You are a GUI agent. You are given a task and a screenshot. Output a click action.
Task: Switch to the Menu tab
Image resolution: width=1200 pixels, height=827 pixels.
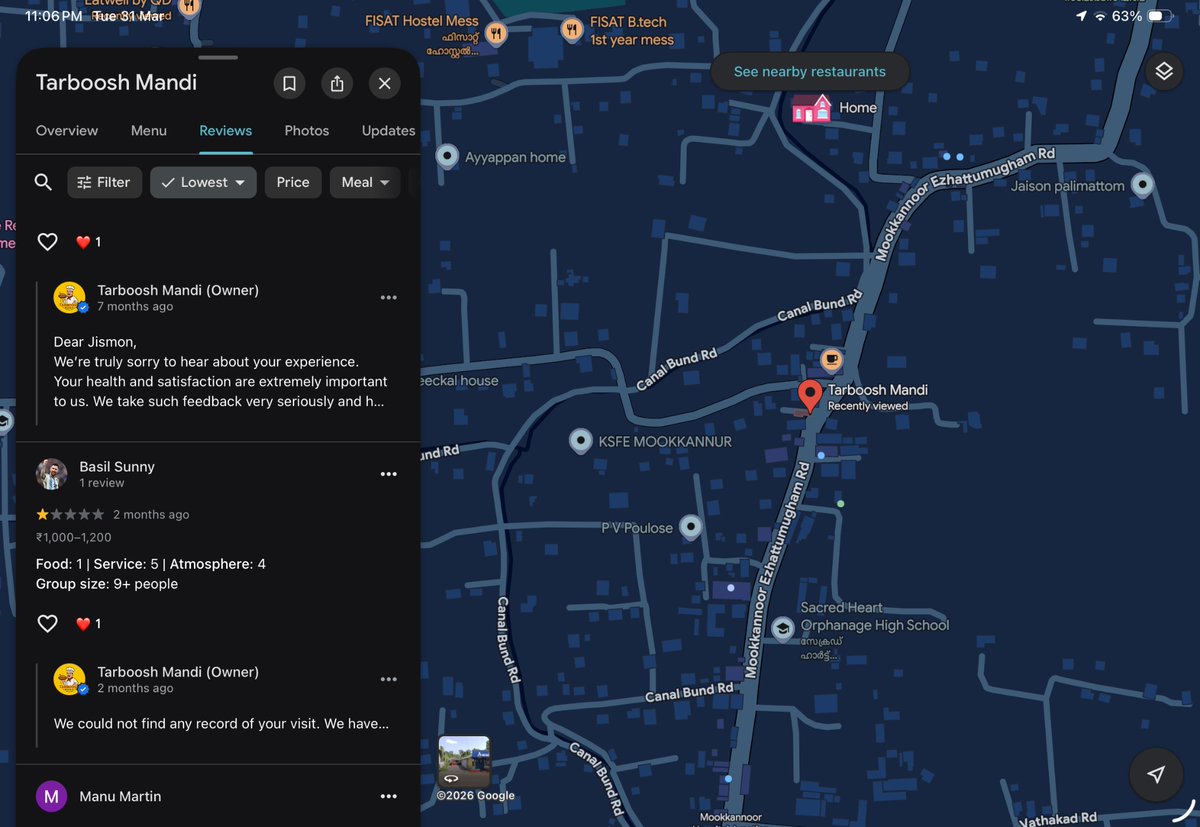[x=149, y=130]
